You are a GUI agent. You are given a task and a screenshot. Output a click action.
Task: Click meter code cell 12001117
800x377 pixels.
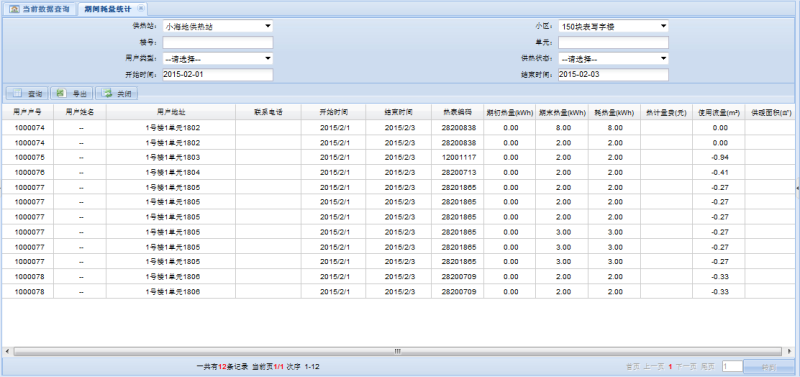458,157
